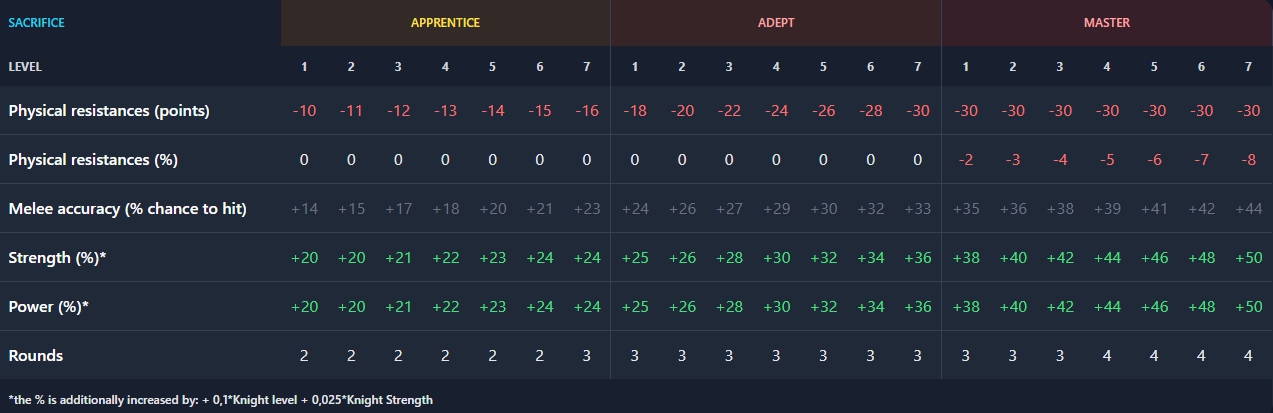Select the ADEPT column header
1273x413 pixels.
(x=775, y=22)
